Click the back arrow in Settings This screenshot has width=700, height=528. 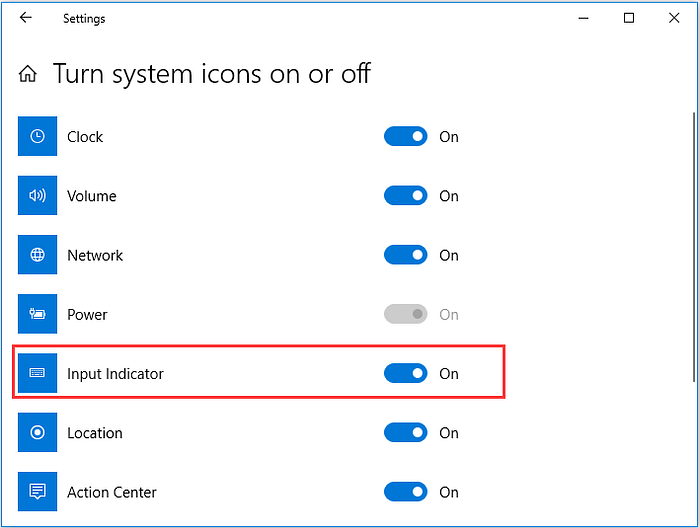click(x=26, y=17)
